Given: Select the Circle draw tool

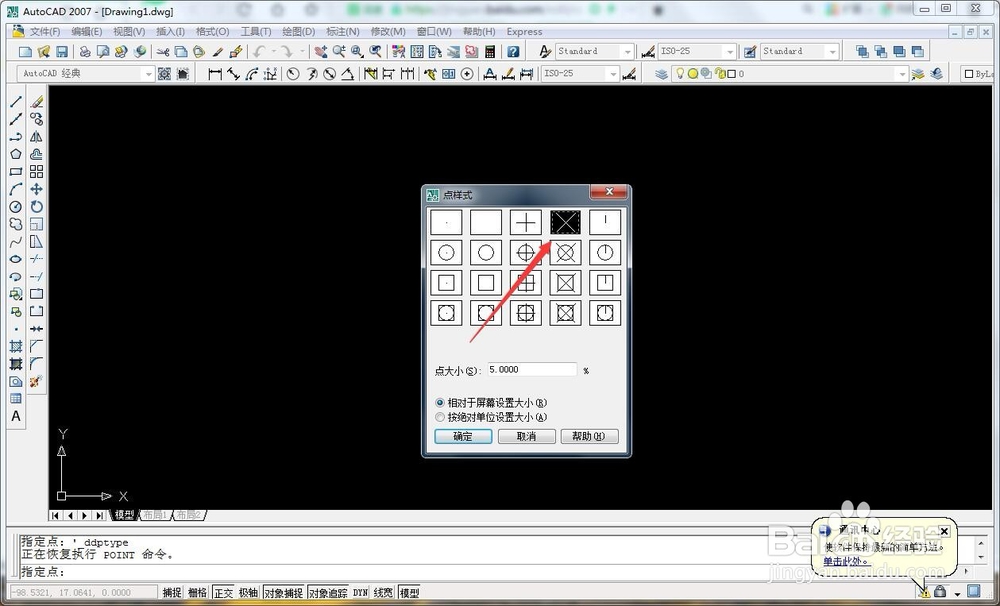Looking at the screenshot, I should point(16,207).
